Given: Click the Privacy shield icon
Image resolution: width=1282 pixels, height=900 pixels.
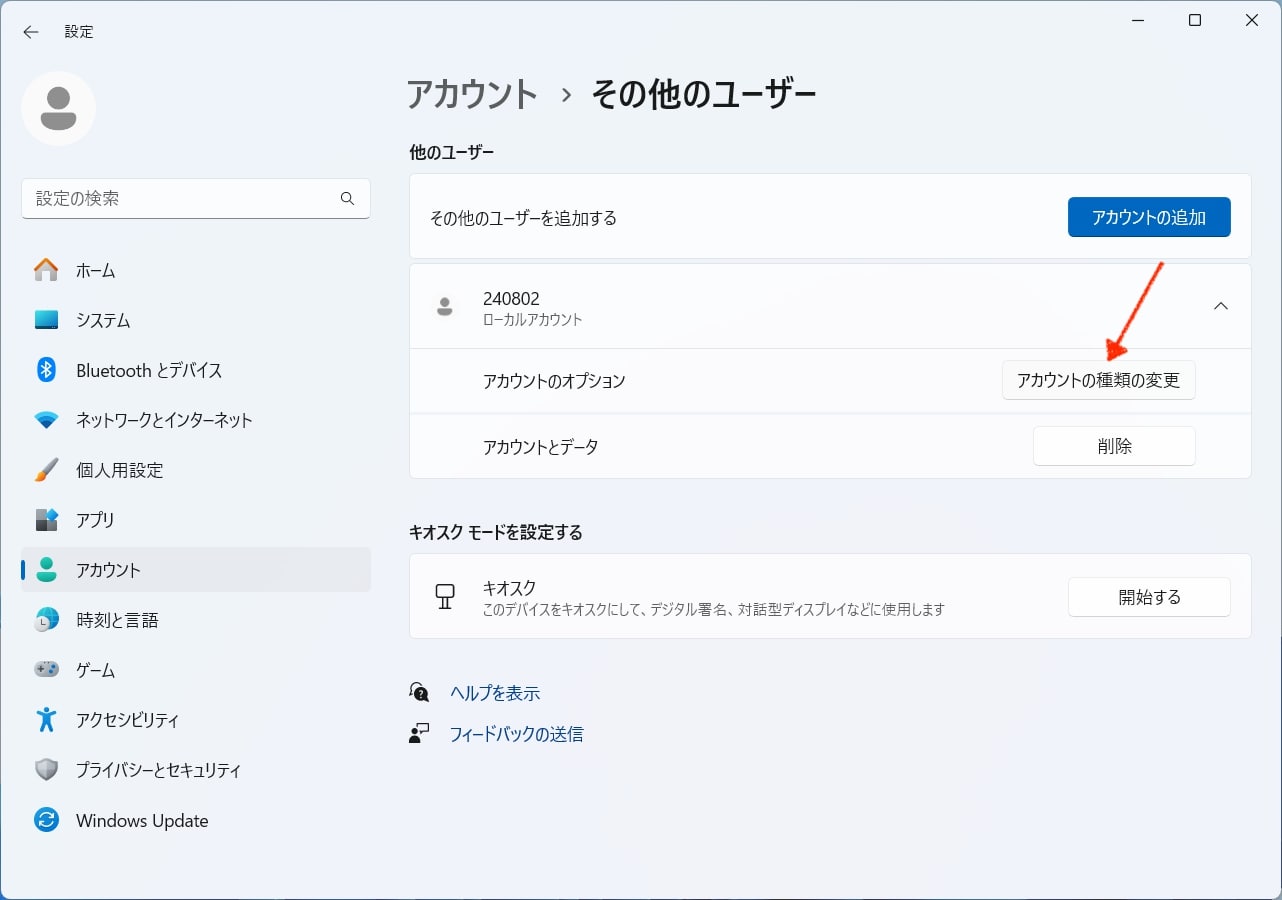Looking at the screenshot, I should click(x=46, y=770).
